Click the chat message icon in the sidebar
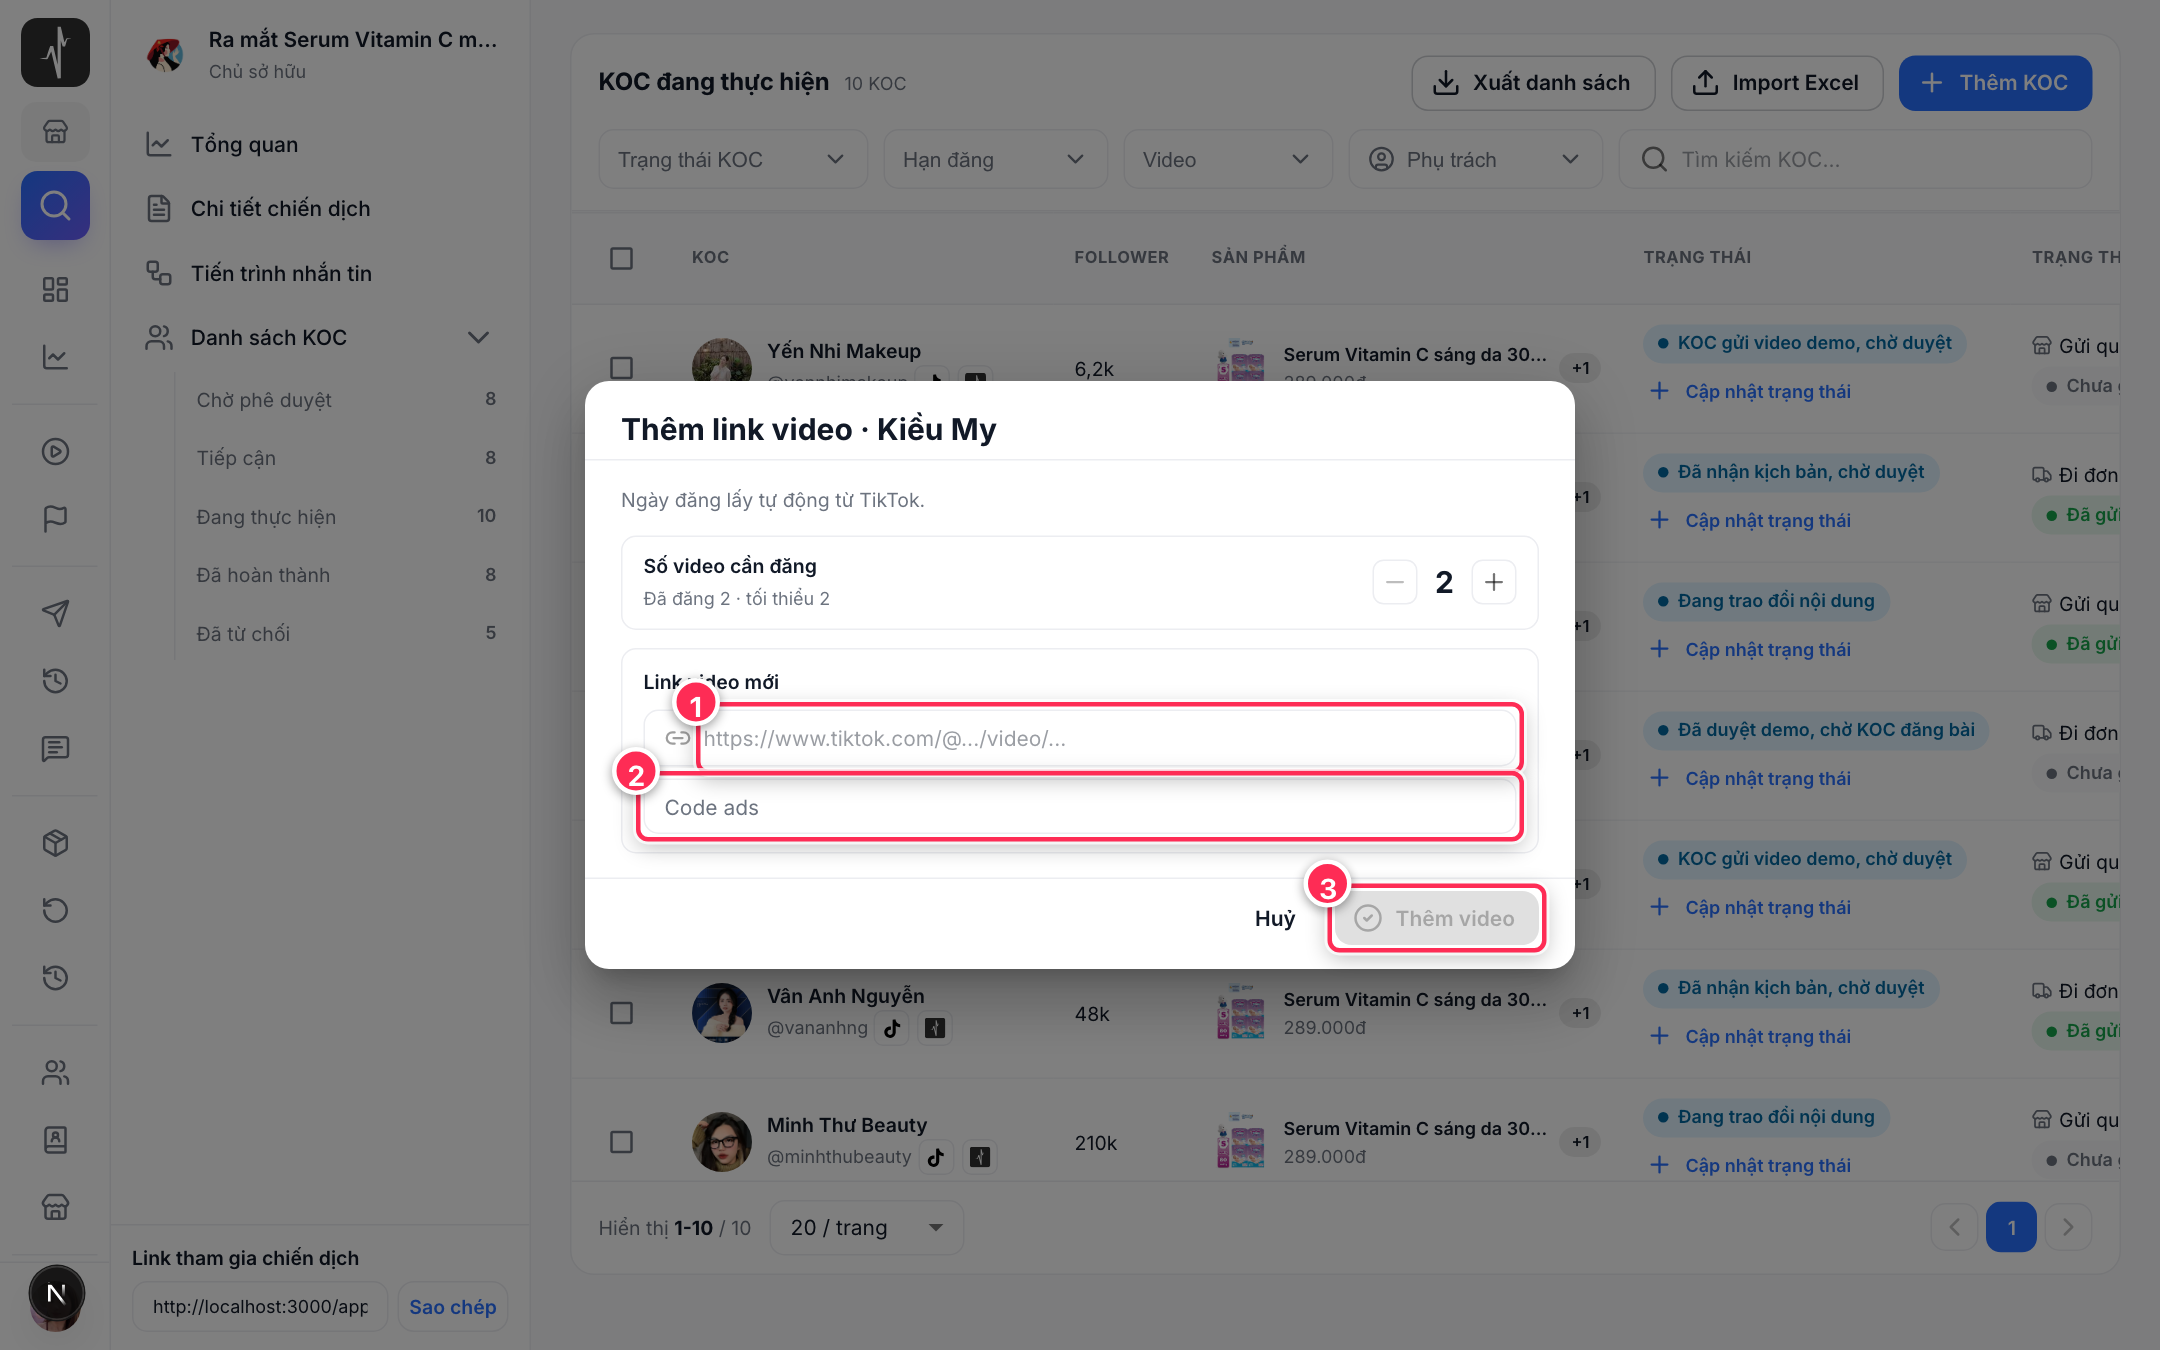Screen dimensions: 2160x1350 tap(55, 748)
